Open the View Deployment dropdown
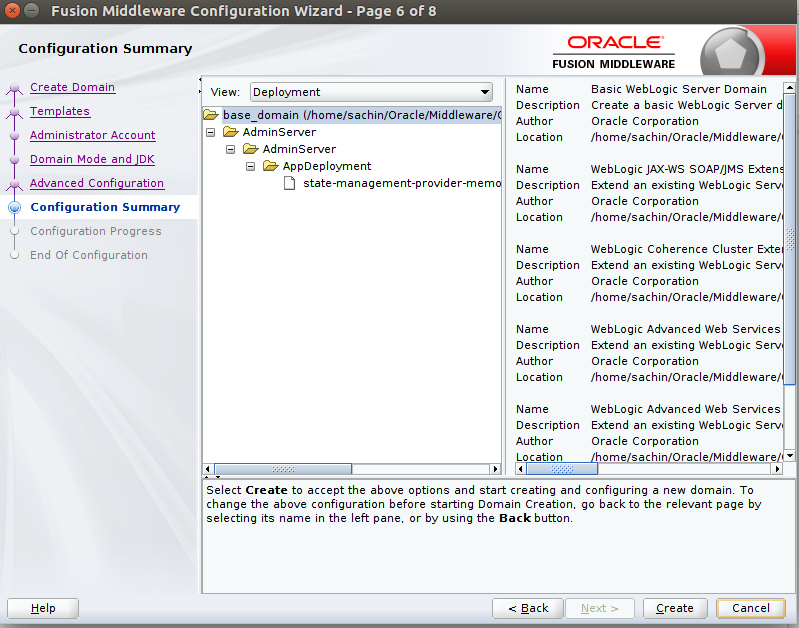 click(371, 92)
